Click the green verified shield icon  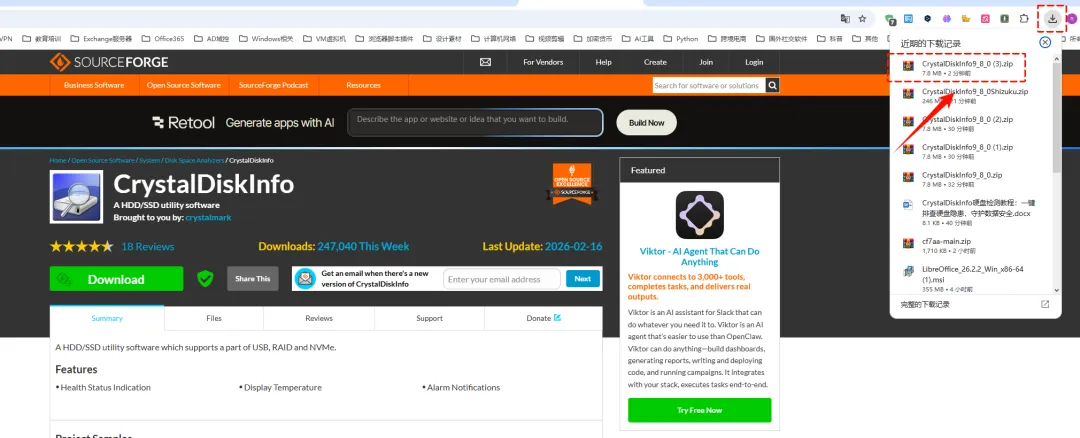pos(205,279)
